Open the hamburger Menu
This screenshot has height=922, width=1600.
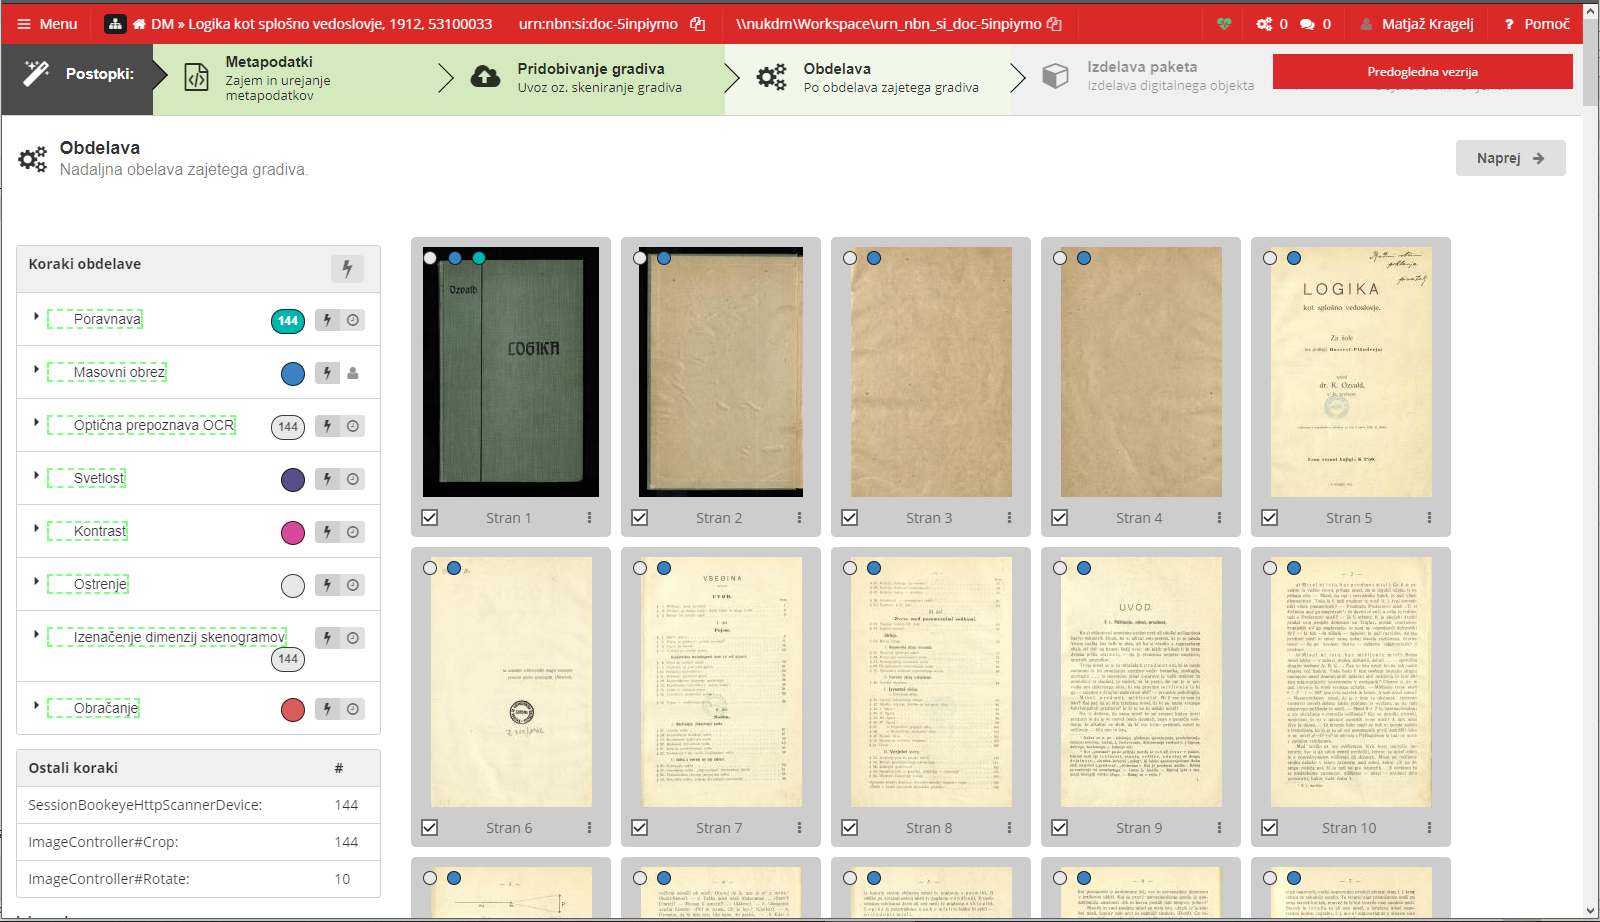47,24
